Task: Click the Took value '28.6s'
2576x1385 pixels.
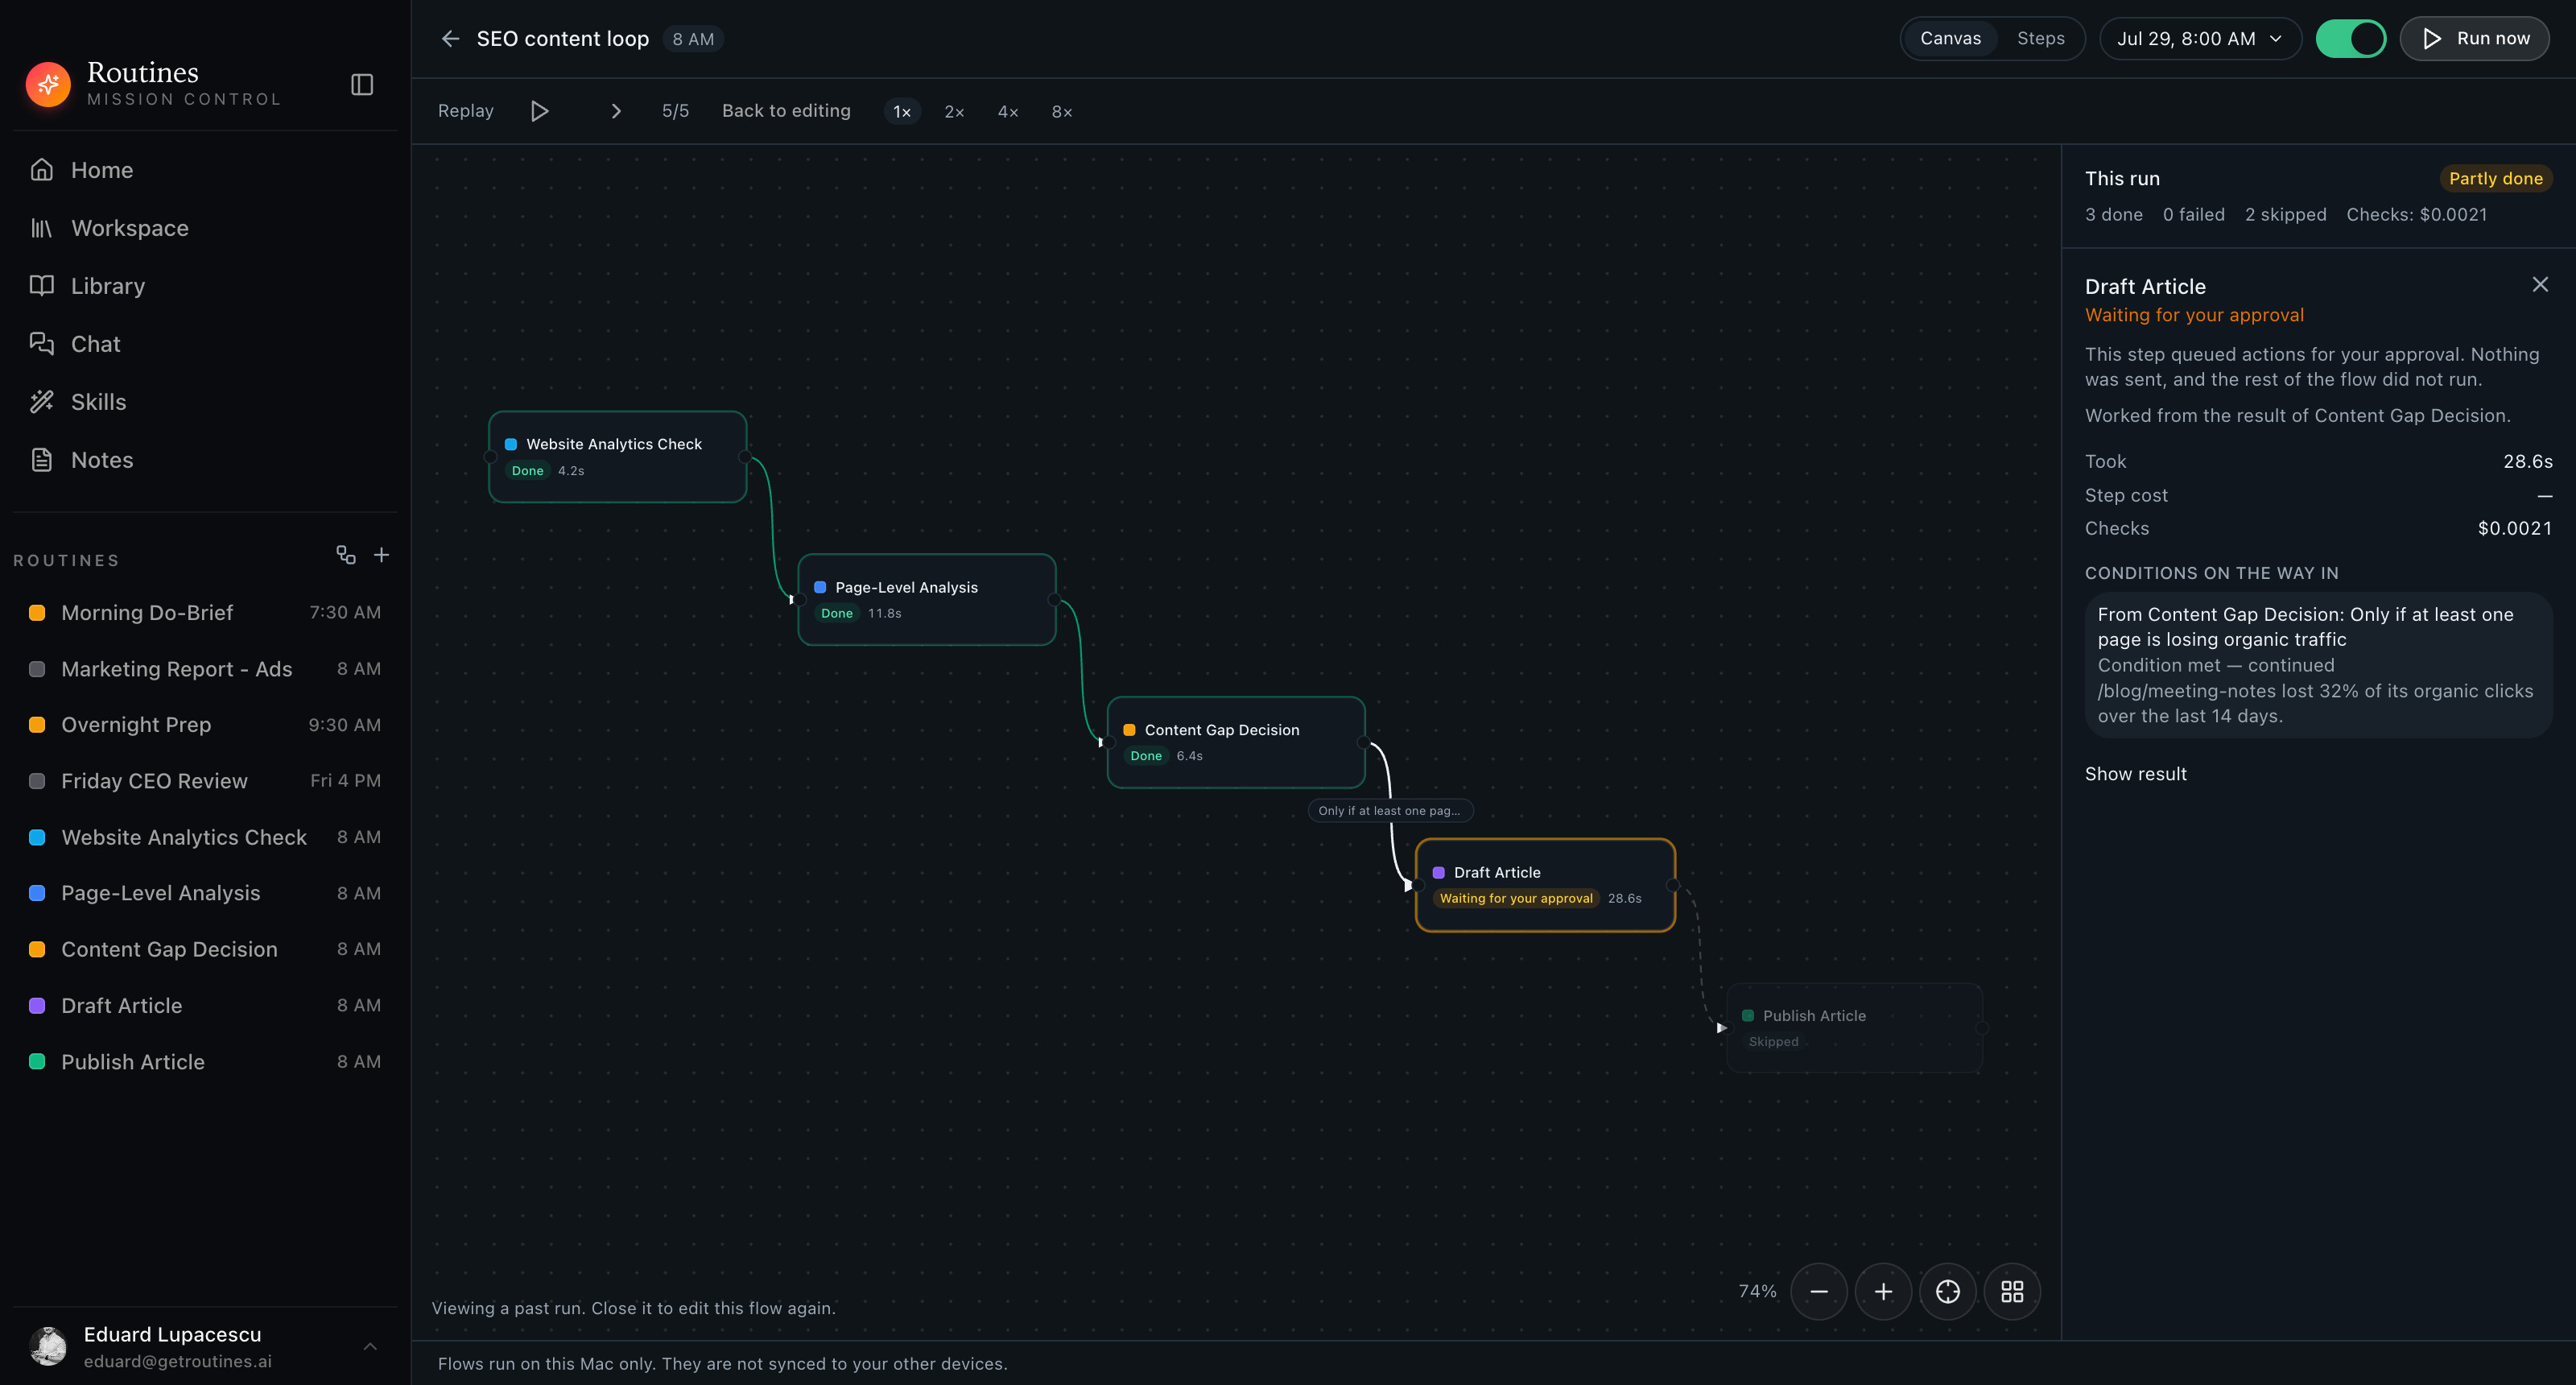Action: (x=2527, y=461)
